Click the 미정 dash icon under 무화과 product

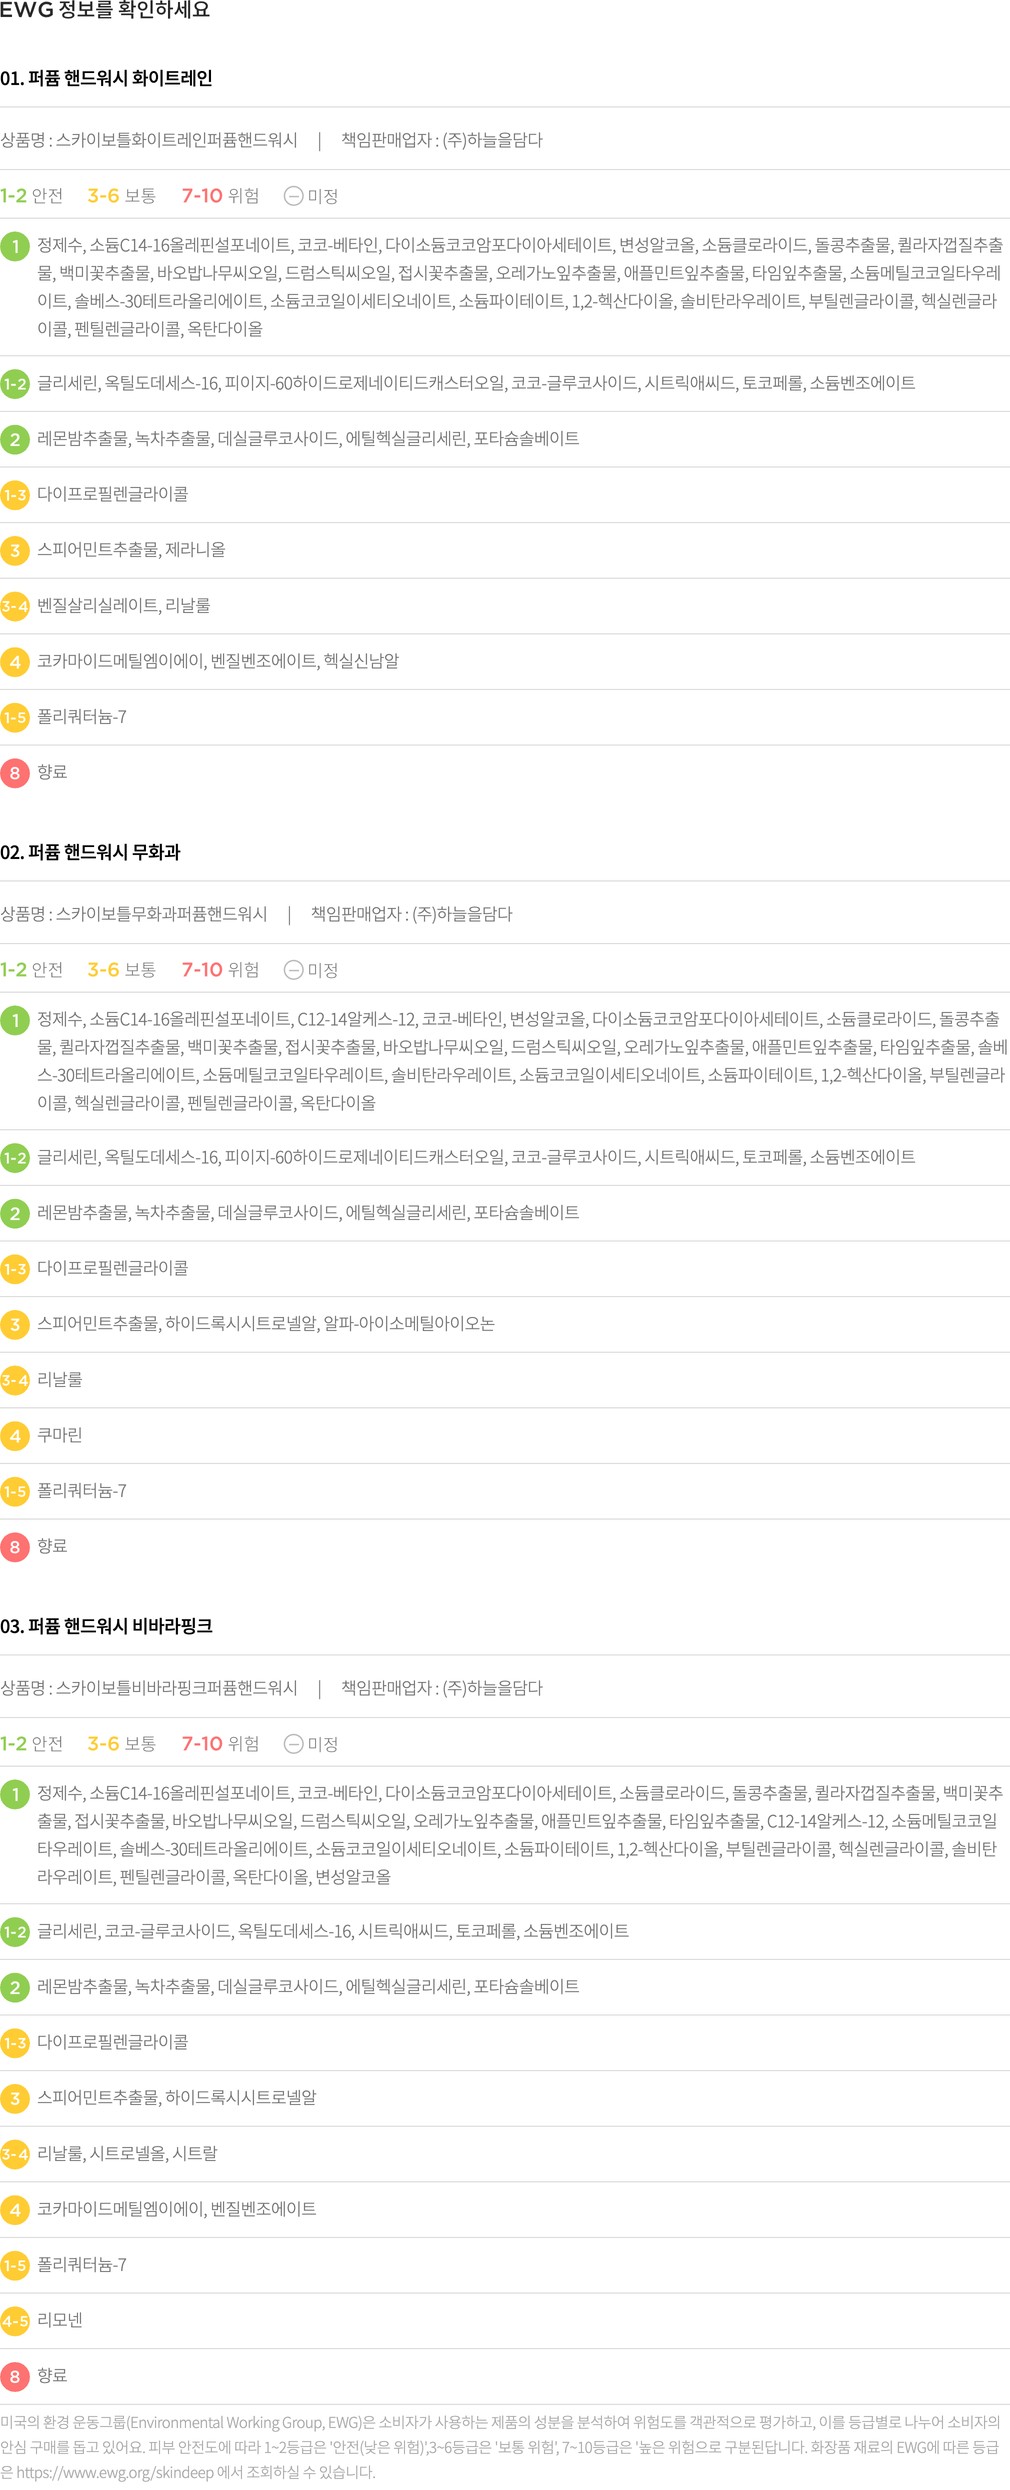pos(293,970)
